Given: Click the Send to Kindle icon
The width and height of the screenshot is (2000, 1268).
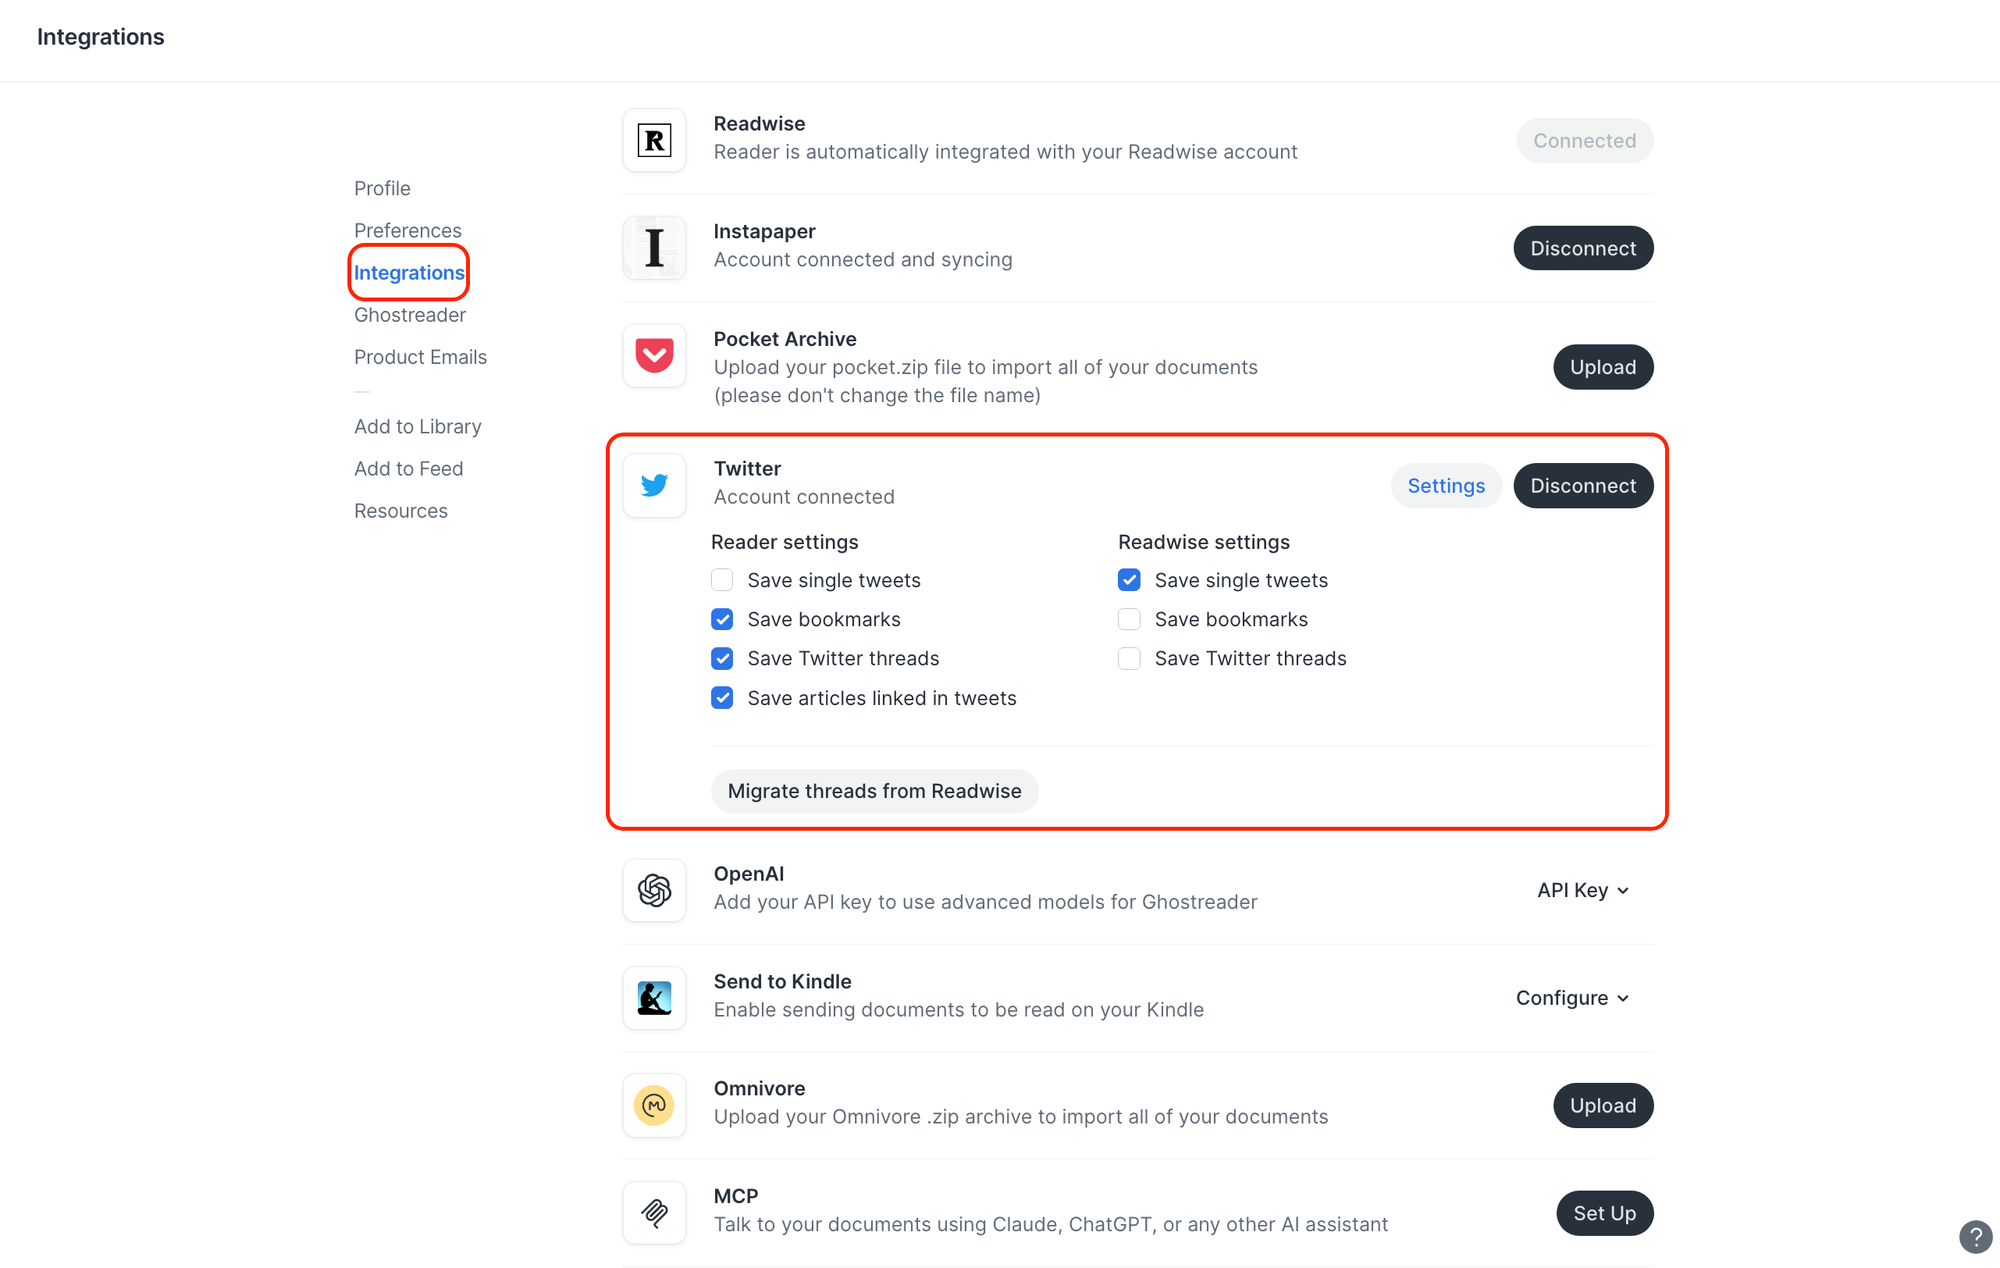Looking at the screenshot, I should (654, 998).
